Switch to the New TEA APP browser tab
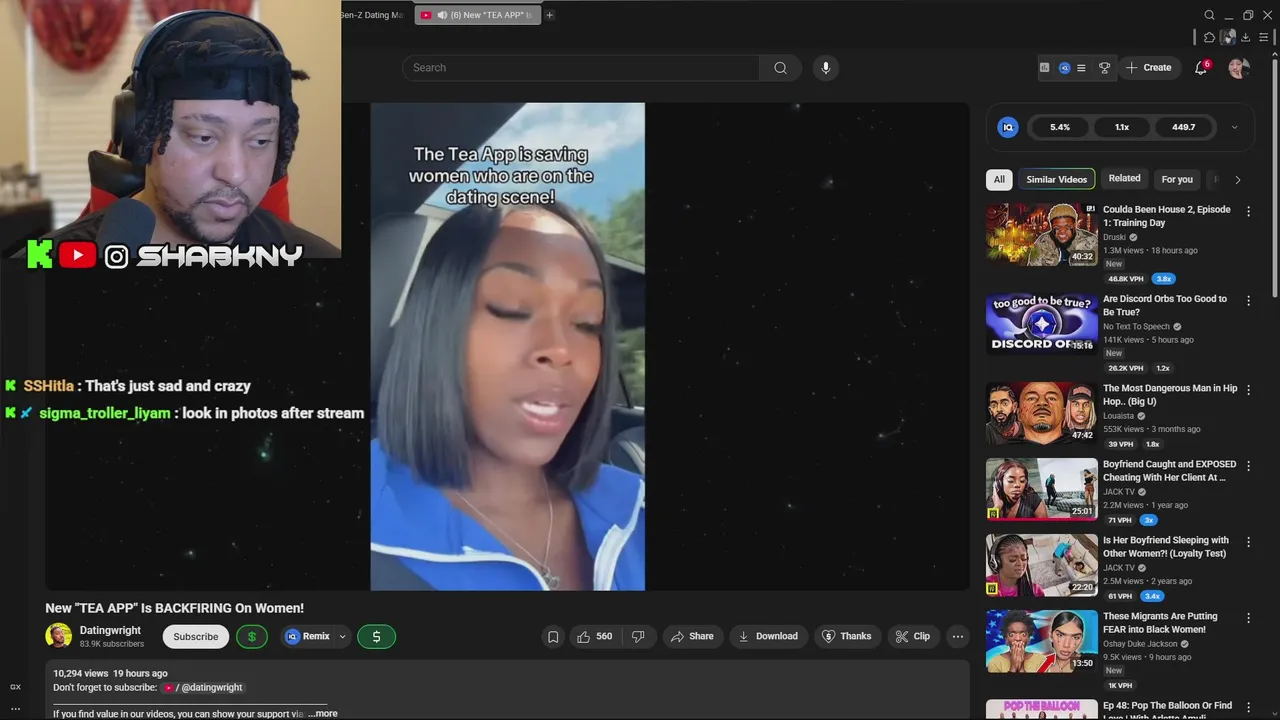The image size is (1280, 720). pos(478,15)
